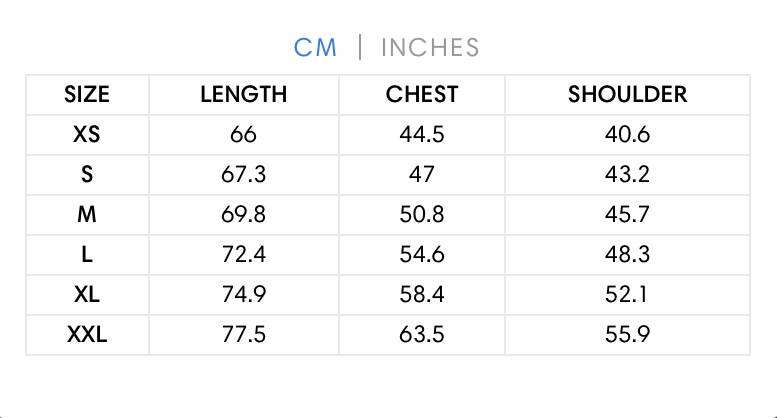Select the XXL size row label
The height and width of the screenshot is (418, 777).
coord(87,335)
